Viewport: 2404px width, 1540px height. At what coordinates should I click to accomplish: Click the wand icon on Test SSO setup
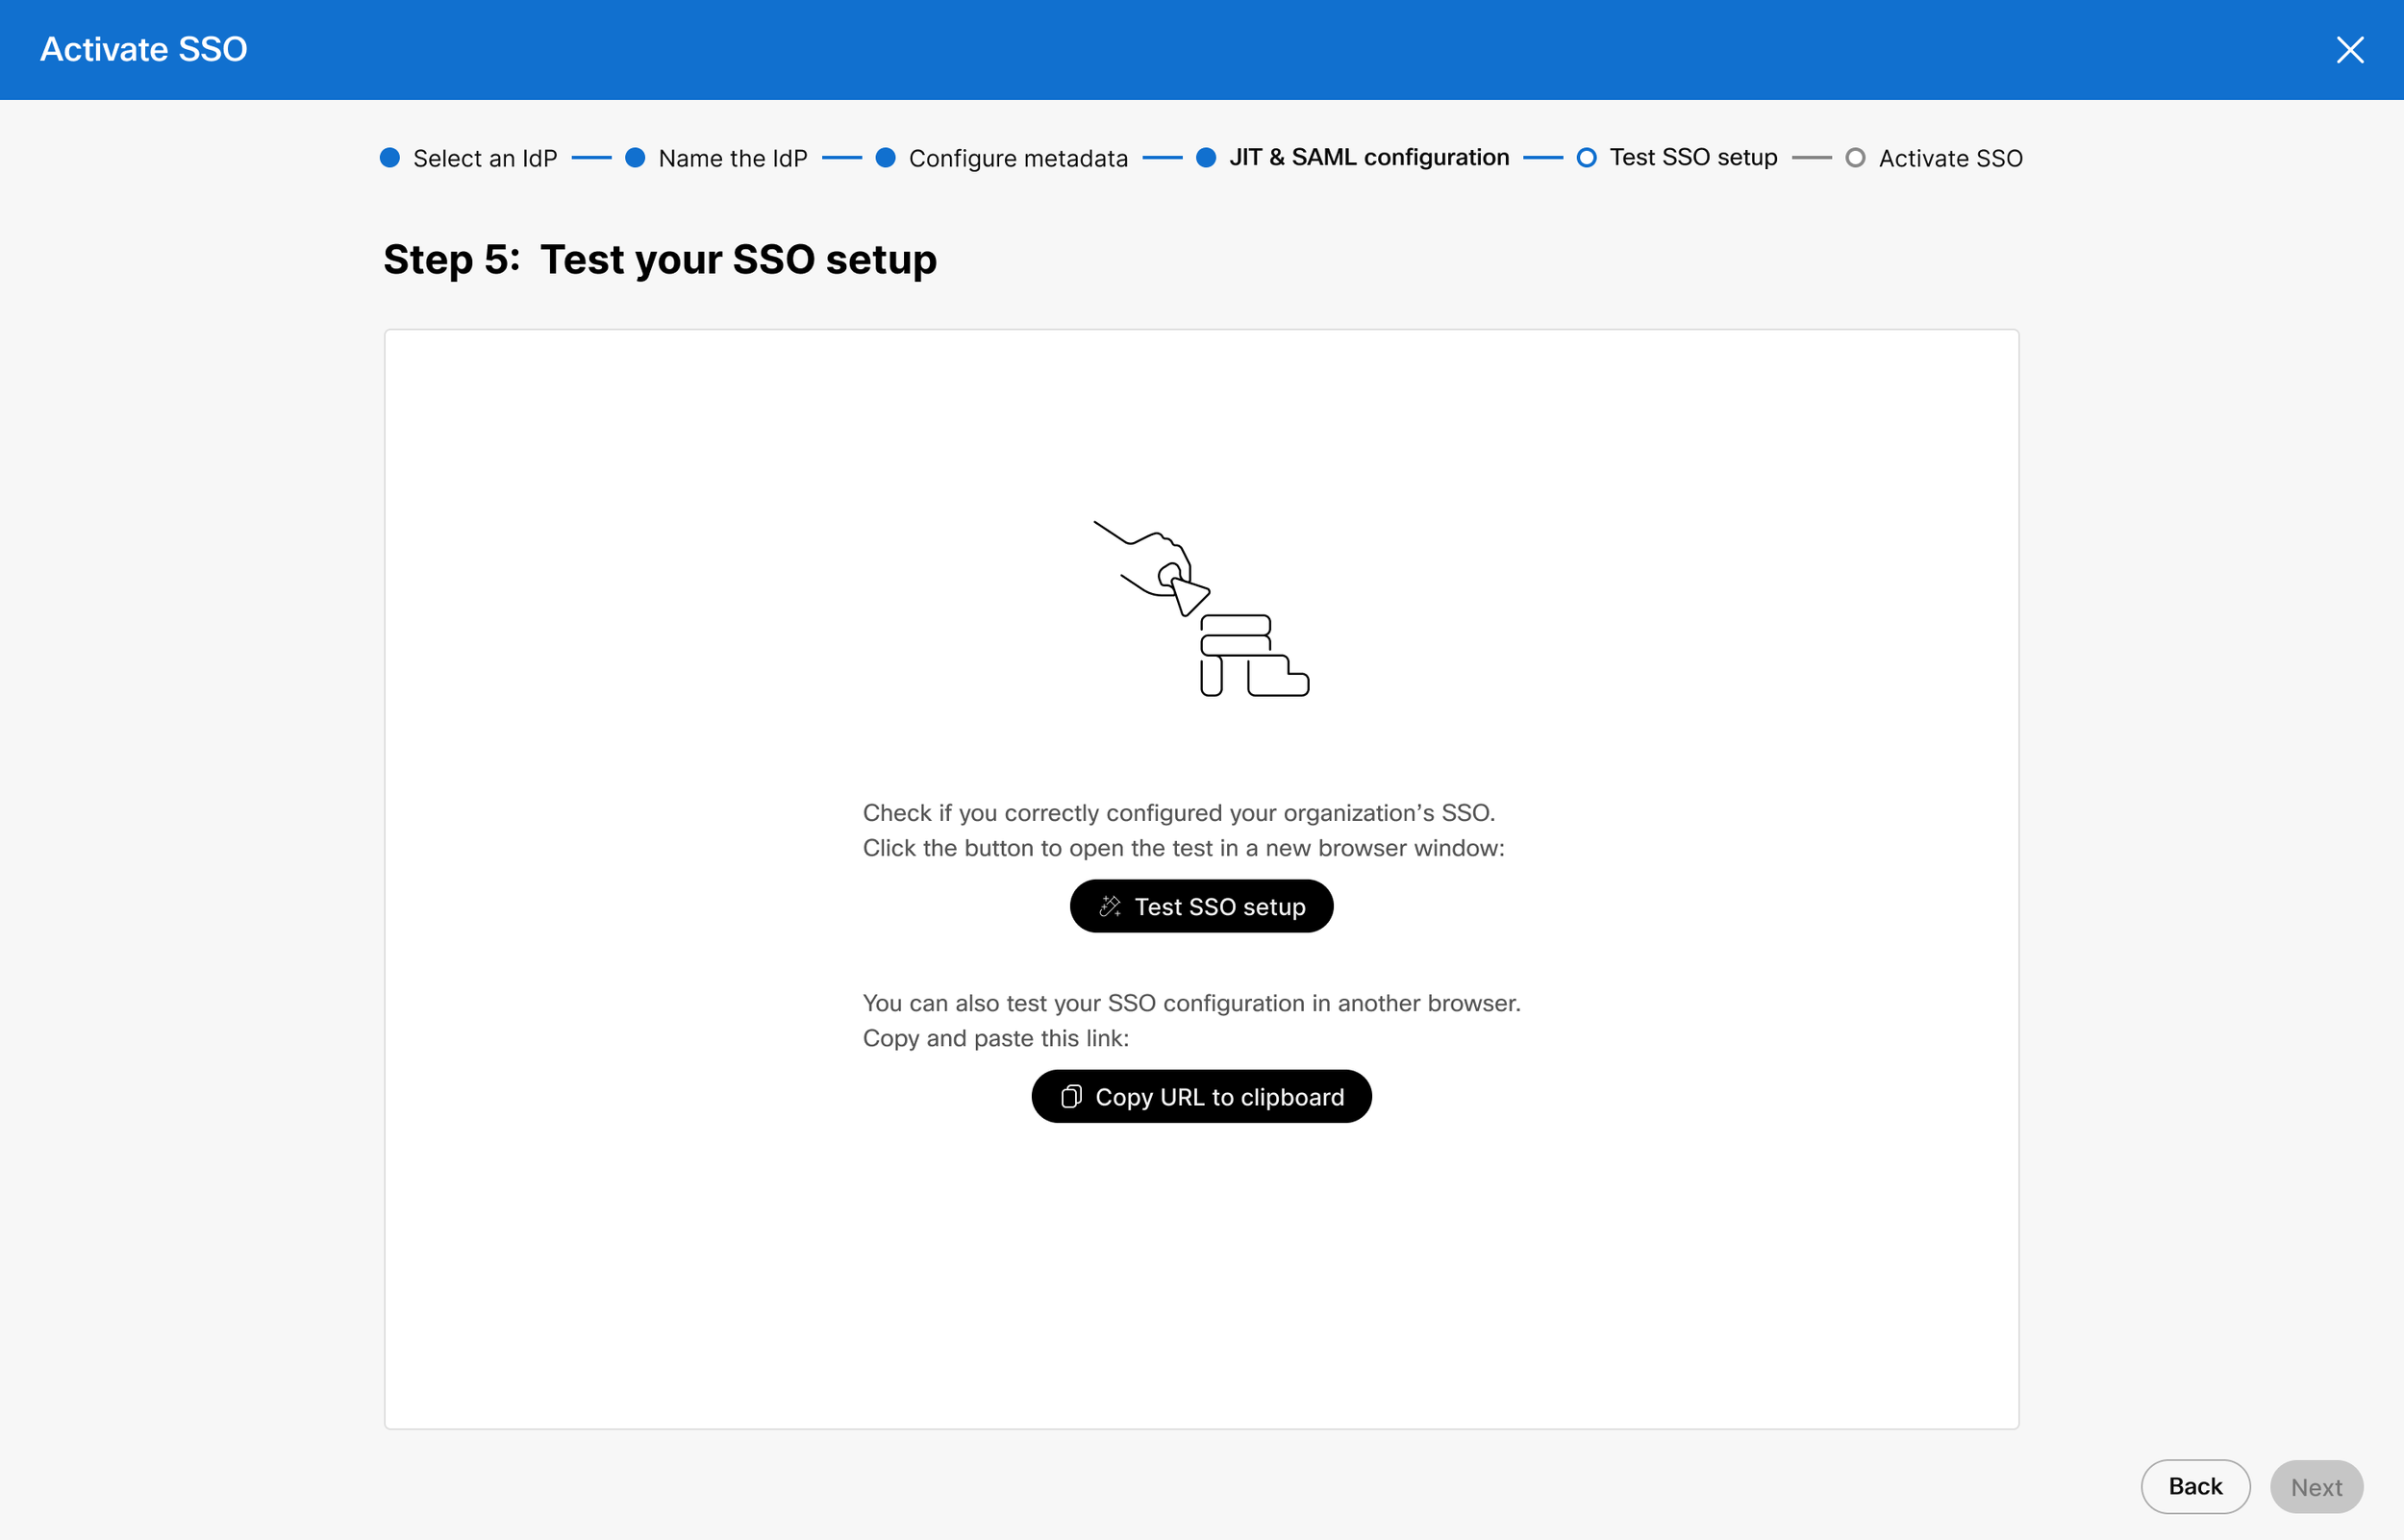(x=1110, y=906)
